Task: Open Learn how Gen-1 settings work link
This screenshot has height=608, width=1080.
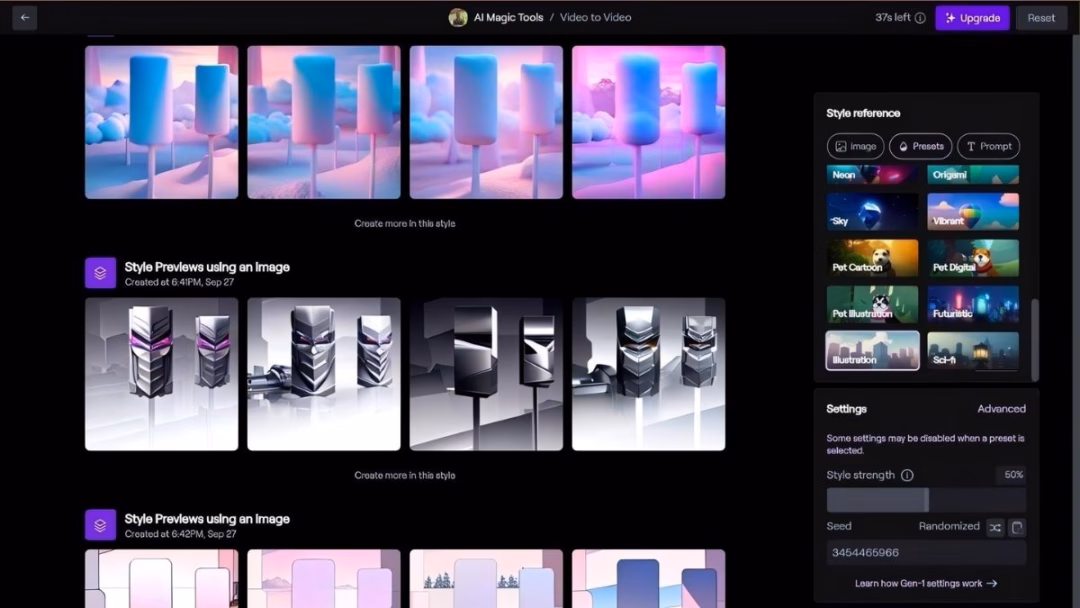Action: tap(925, 583)
